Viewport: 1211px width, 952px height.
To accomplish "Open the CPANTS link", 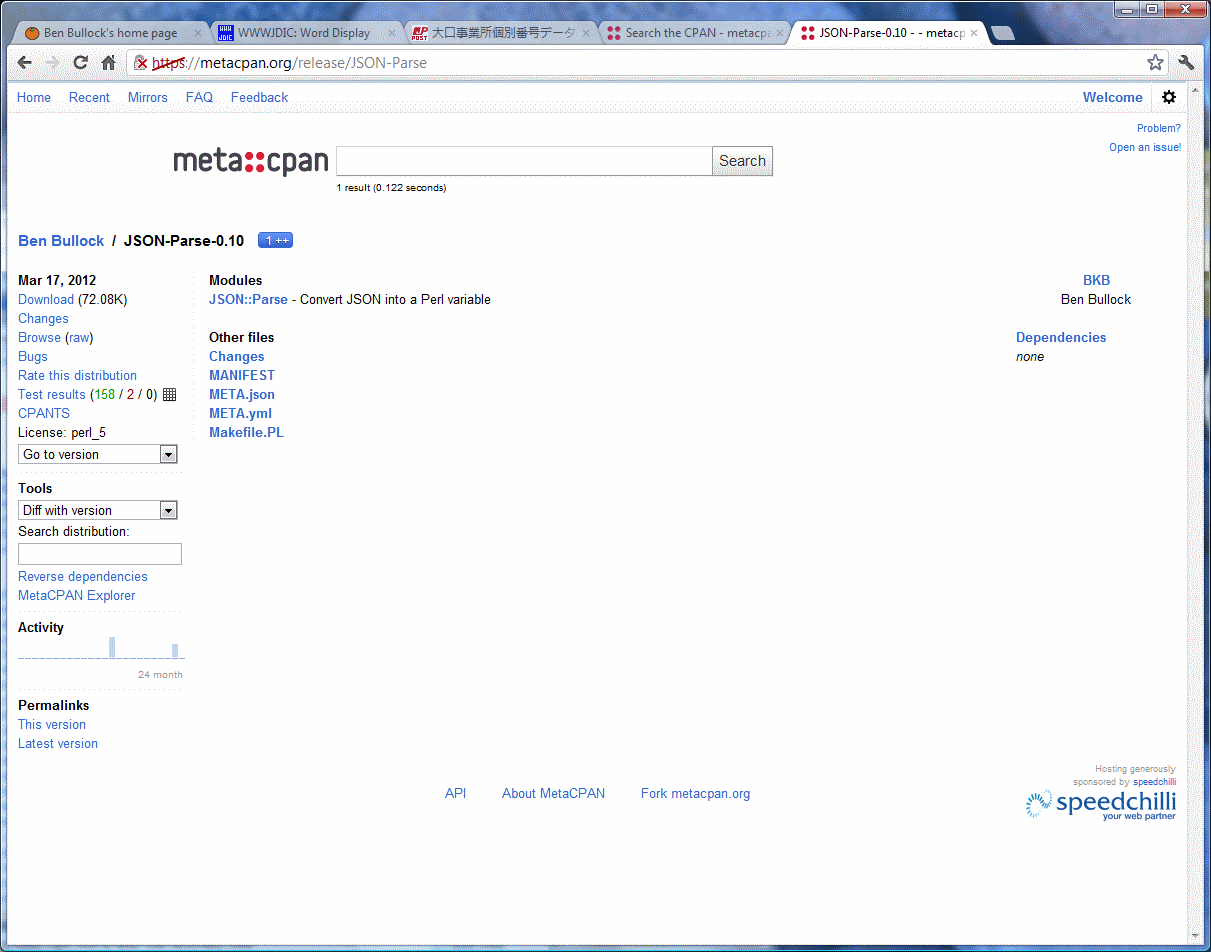I will (x=44, y=413).
